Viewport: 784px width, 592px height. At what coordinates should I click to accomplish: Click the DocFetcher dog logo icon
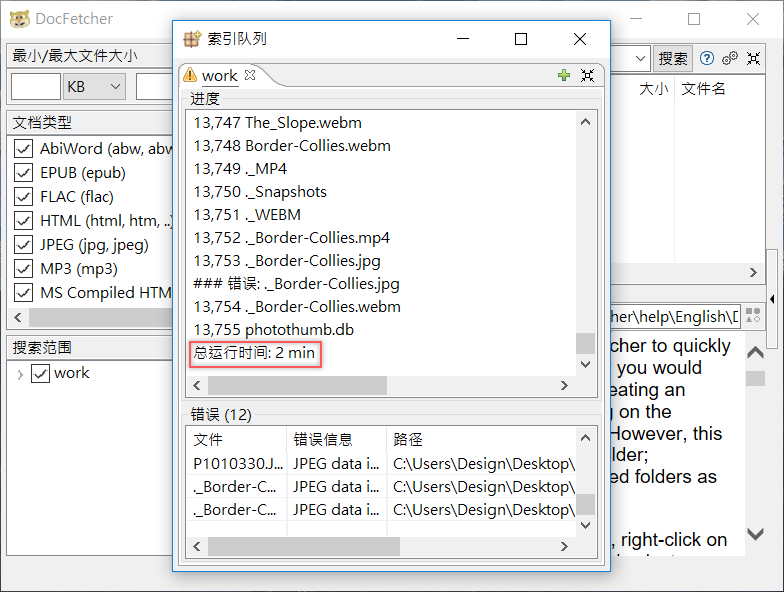pos(20,19)
